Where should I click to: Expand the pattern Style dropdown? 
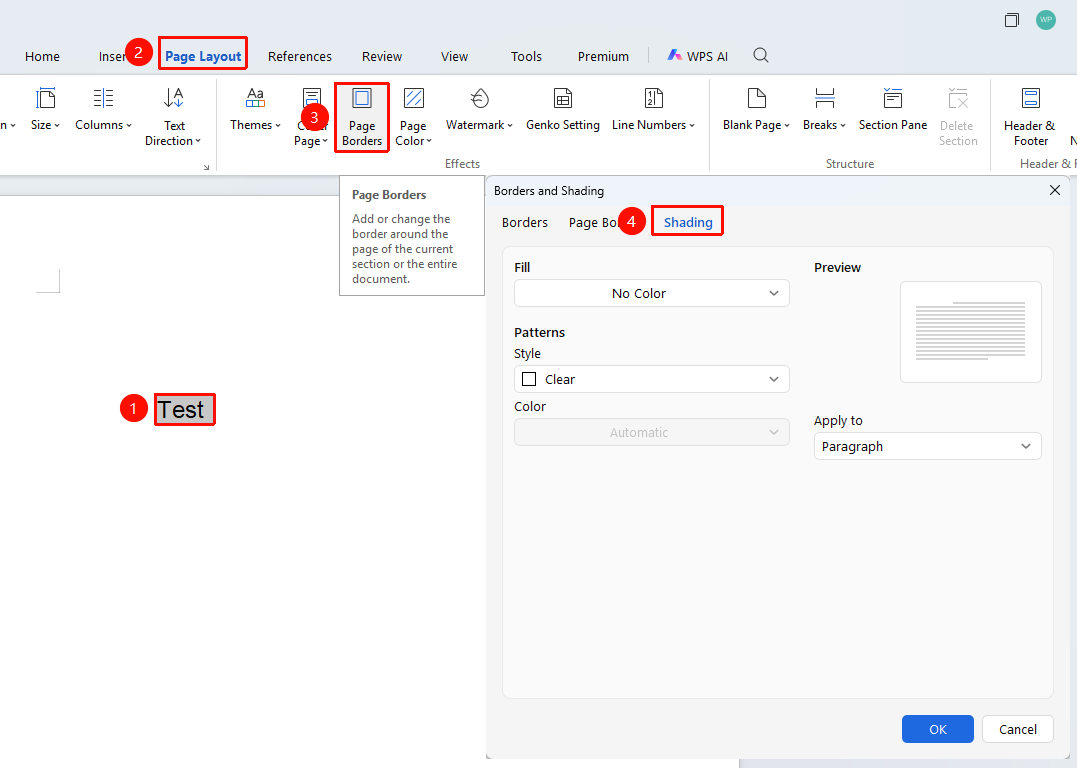pos(651,379)
